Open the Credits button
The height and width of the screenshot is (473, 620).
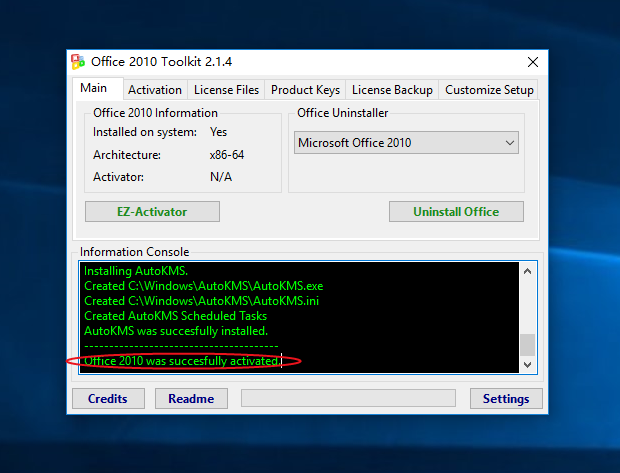click(108, 399)
